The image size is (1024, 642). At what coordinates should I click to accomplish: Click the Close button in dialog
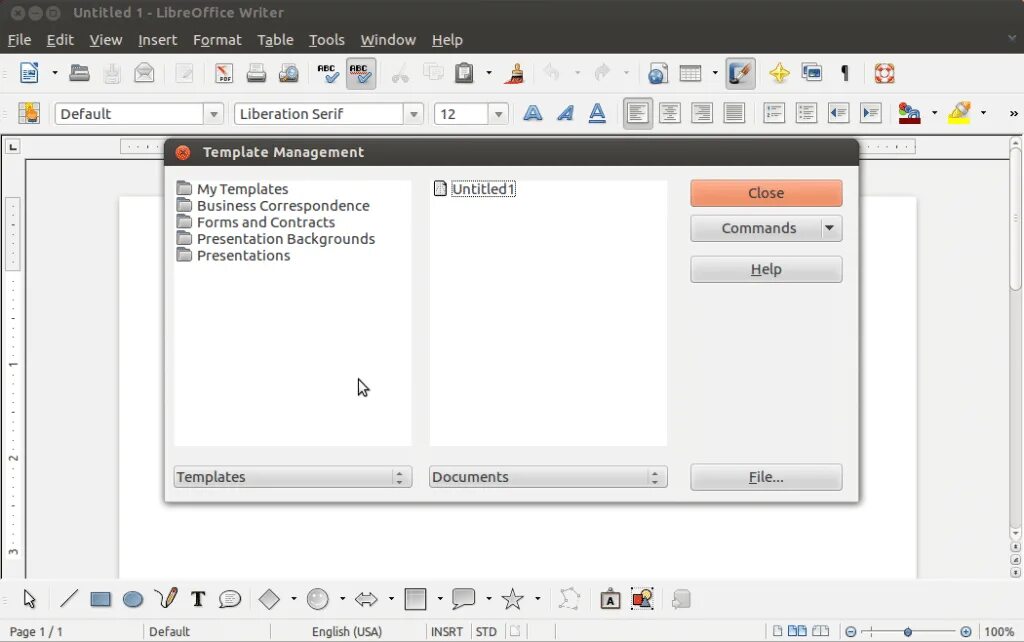coord(766,193)
